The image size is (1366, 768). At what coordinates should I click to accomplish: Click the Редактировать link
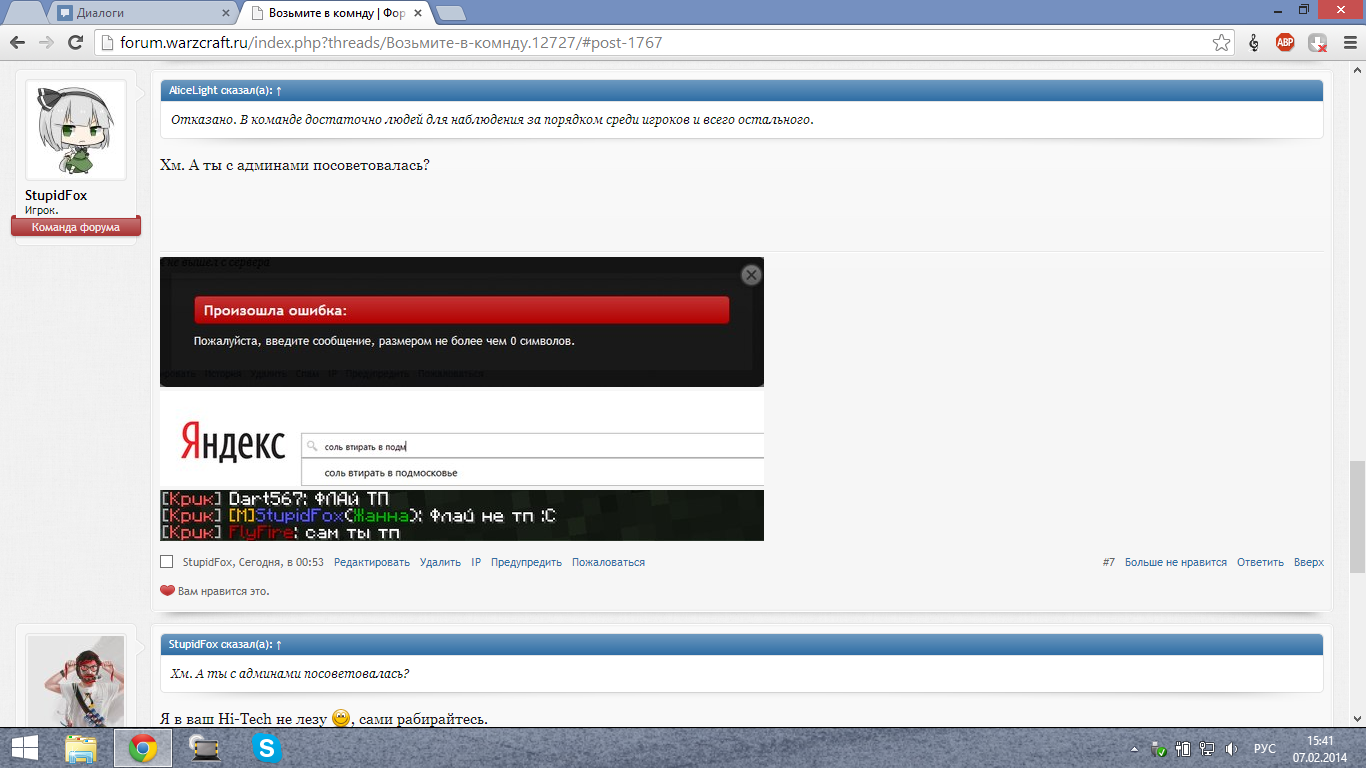(372, 562)
